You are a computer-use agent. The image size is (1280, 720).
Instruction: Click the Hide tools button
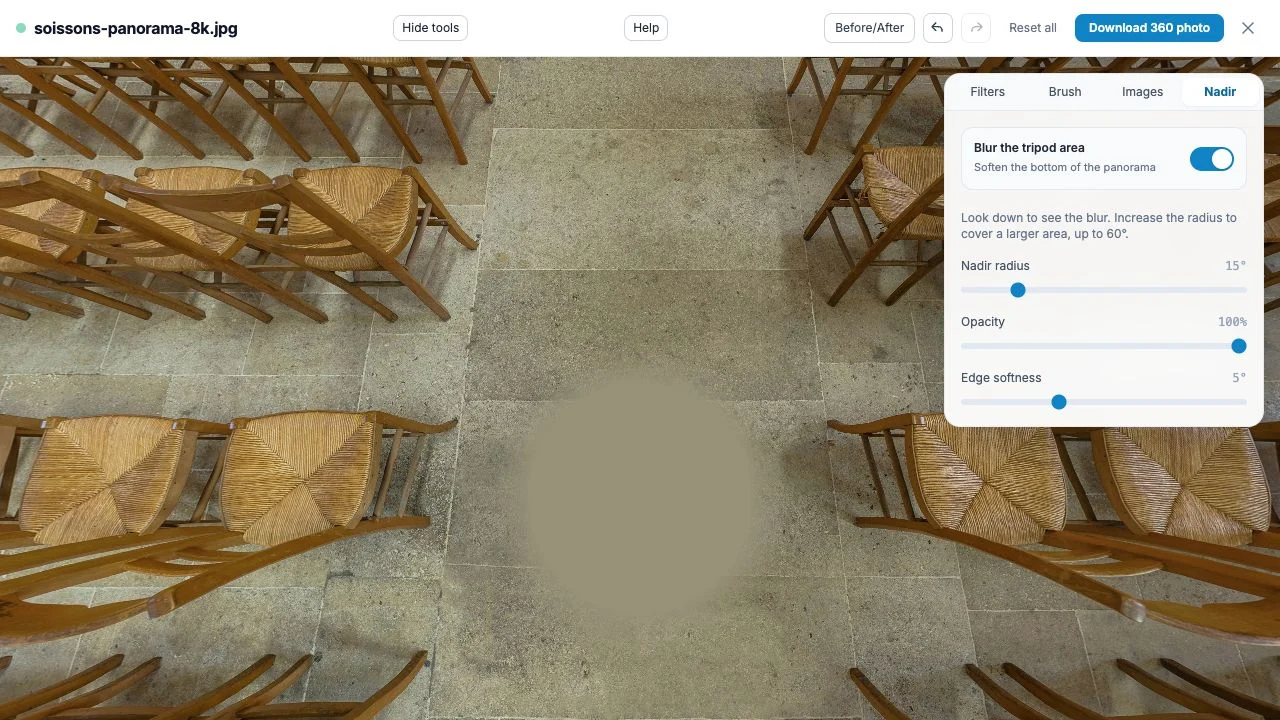pos(430,28)
